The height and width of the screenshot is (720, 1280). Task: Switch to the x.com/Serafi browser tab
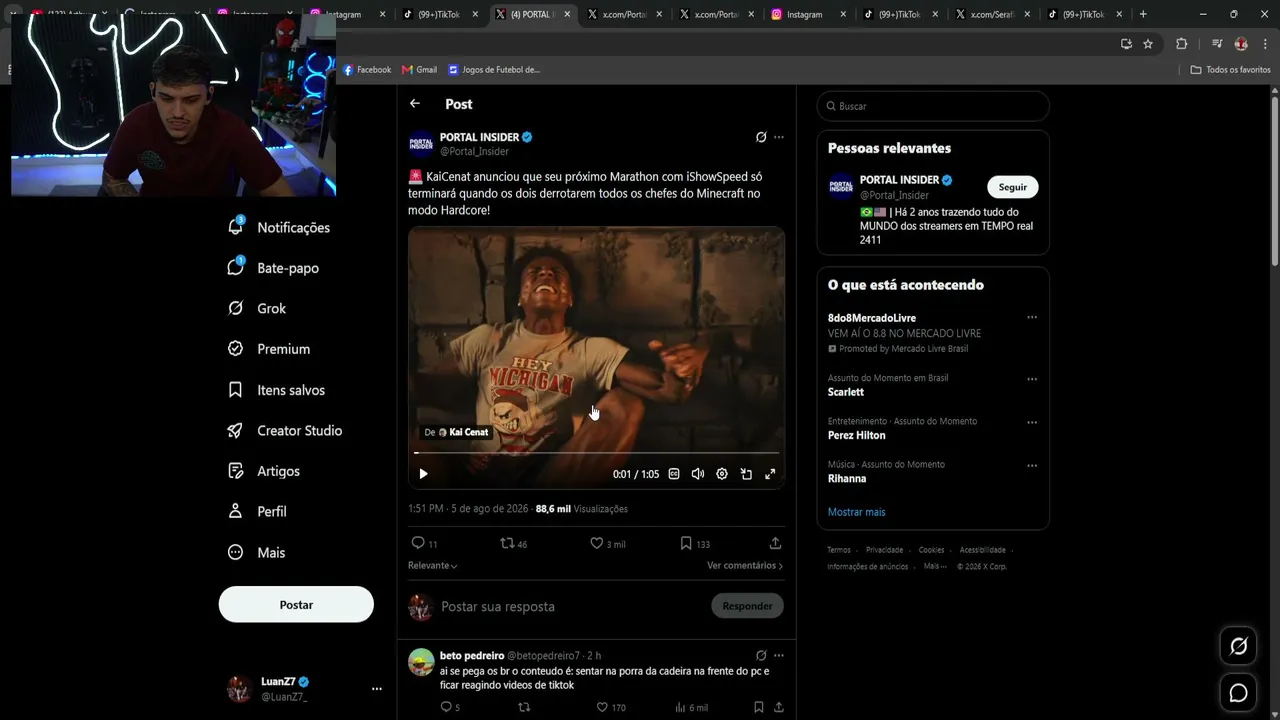pos(991,14)
